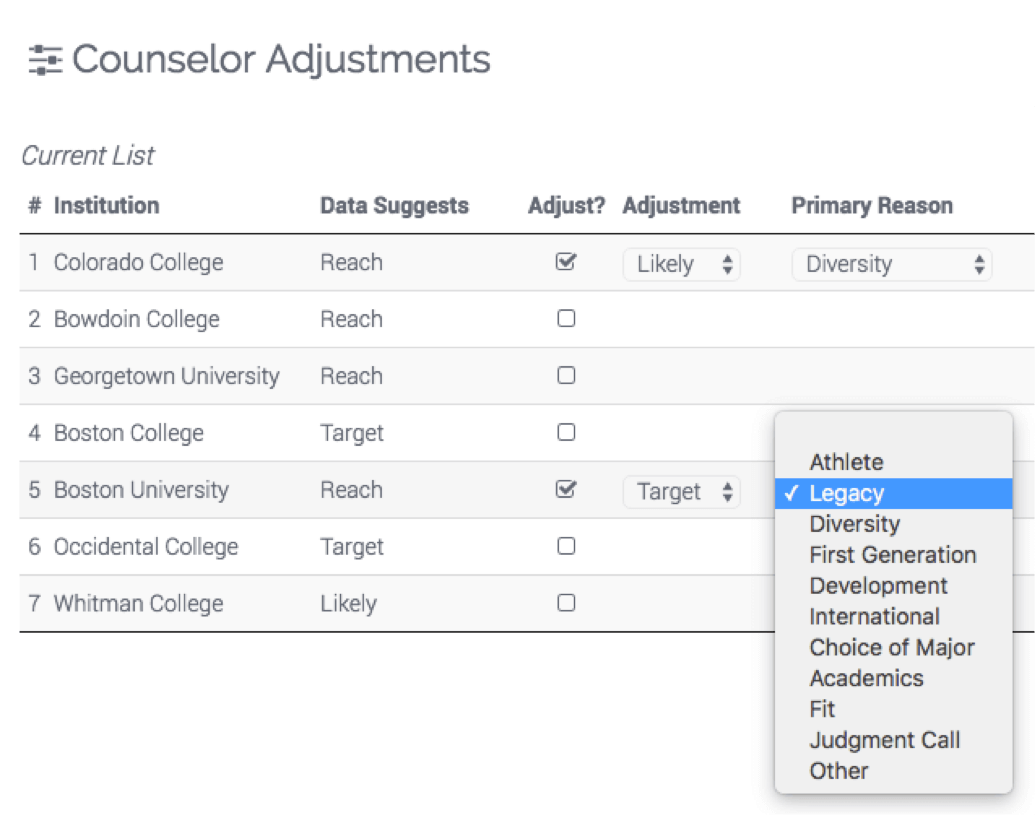Click the Adjust? column header

click(566, 205)
